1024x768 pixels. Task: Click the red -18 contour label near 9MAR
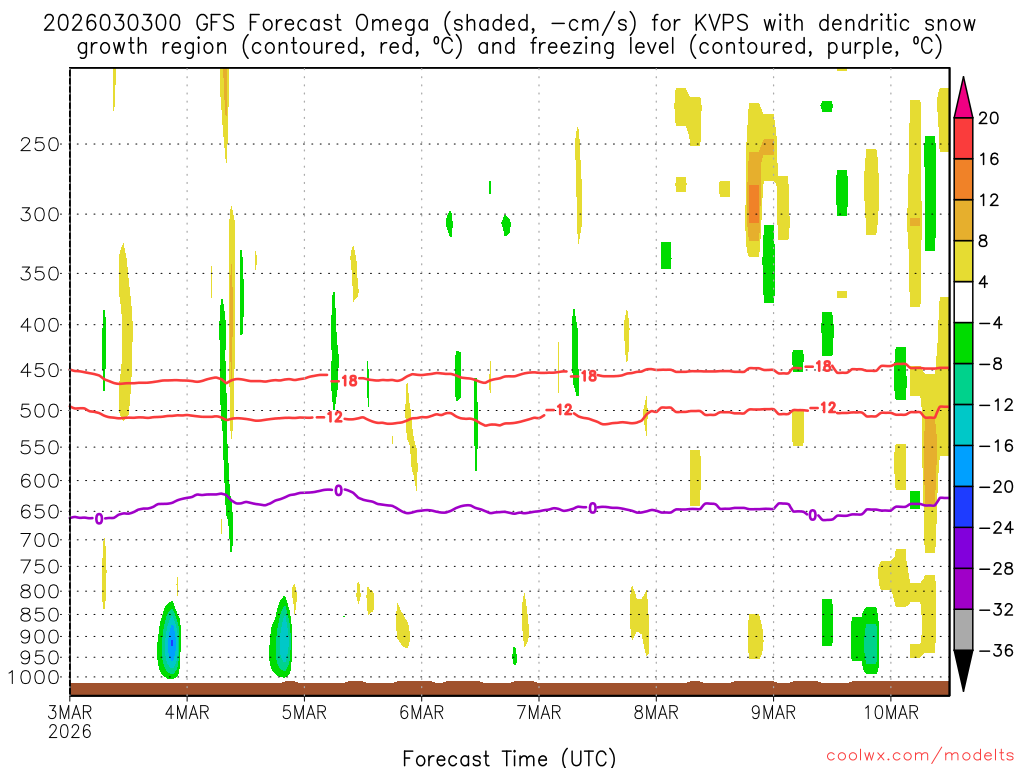pyautogui.click(x=818, y=366)
